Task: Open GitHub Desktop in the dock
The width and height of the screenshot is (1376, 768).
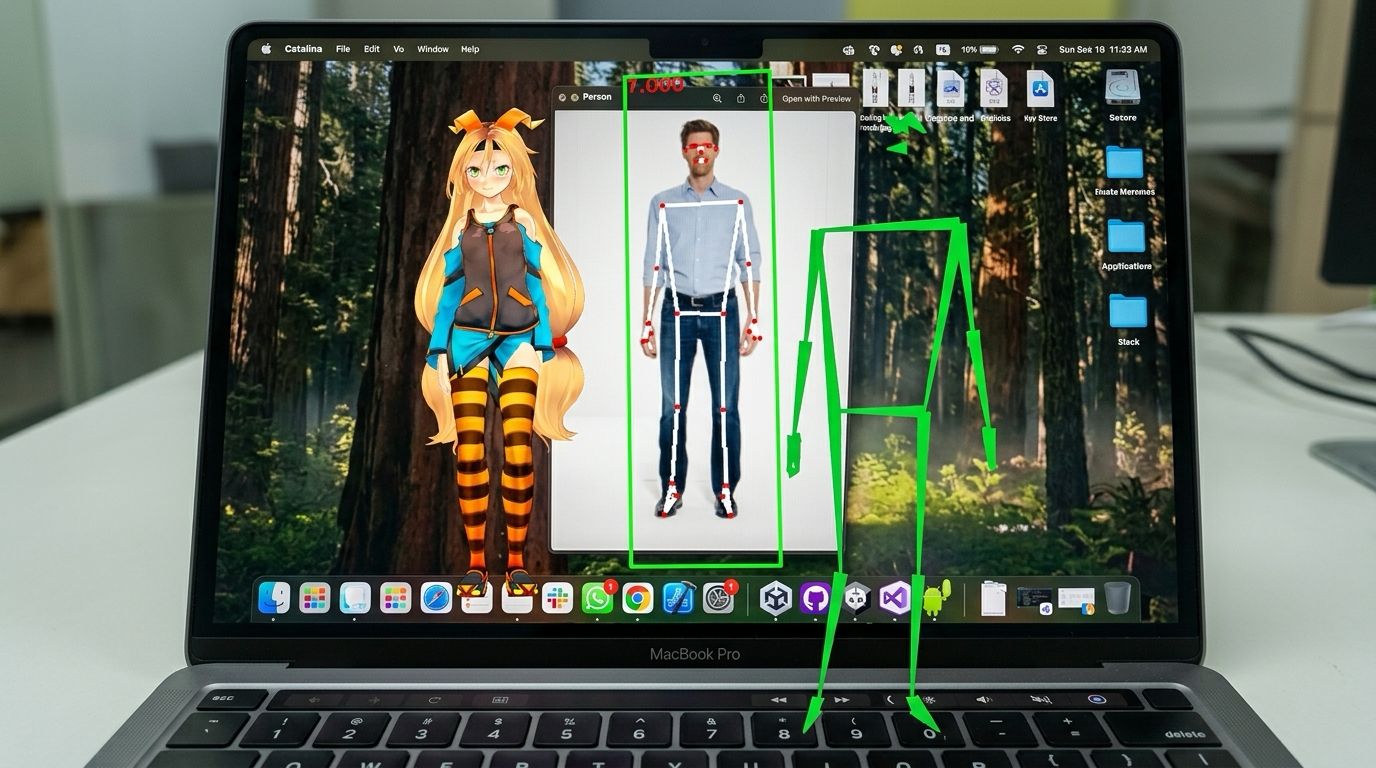Action: coord(815,598)
